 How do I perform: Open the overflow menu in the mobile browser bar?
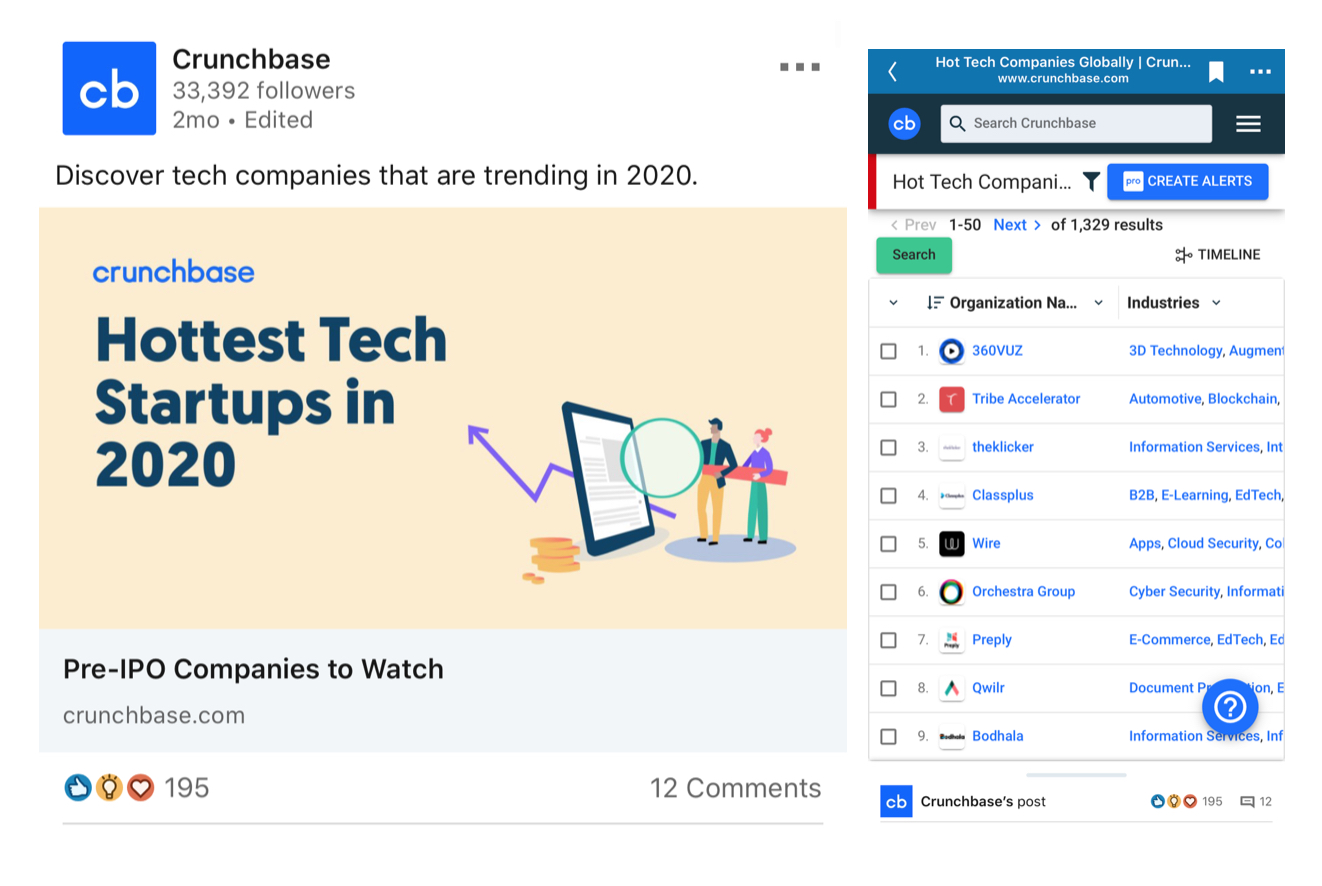pyautogui.click(x=1259, y=70)
